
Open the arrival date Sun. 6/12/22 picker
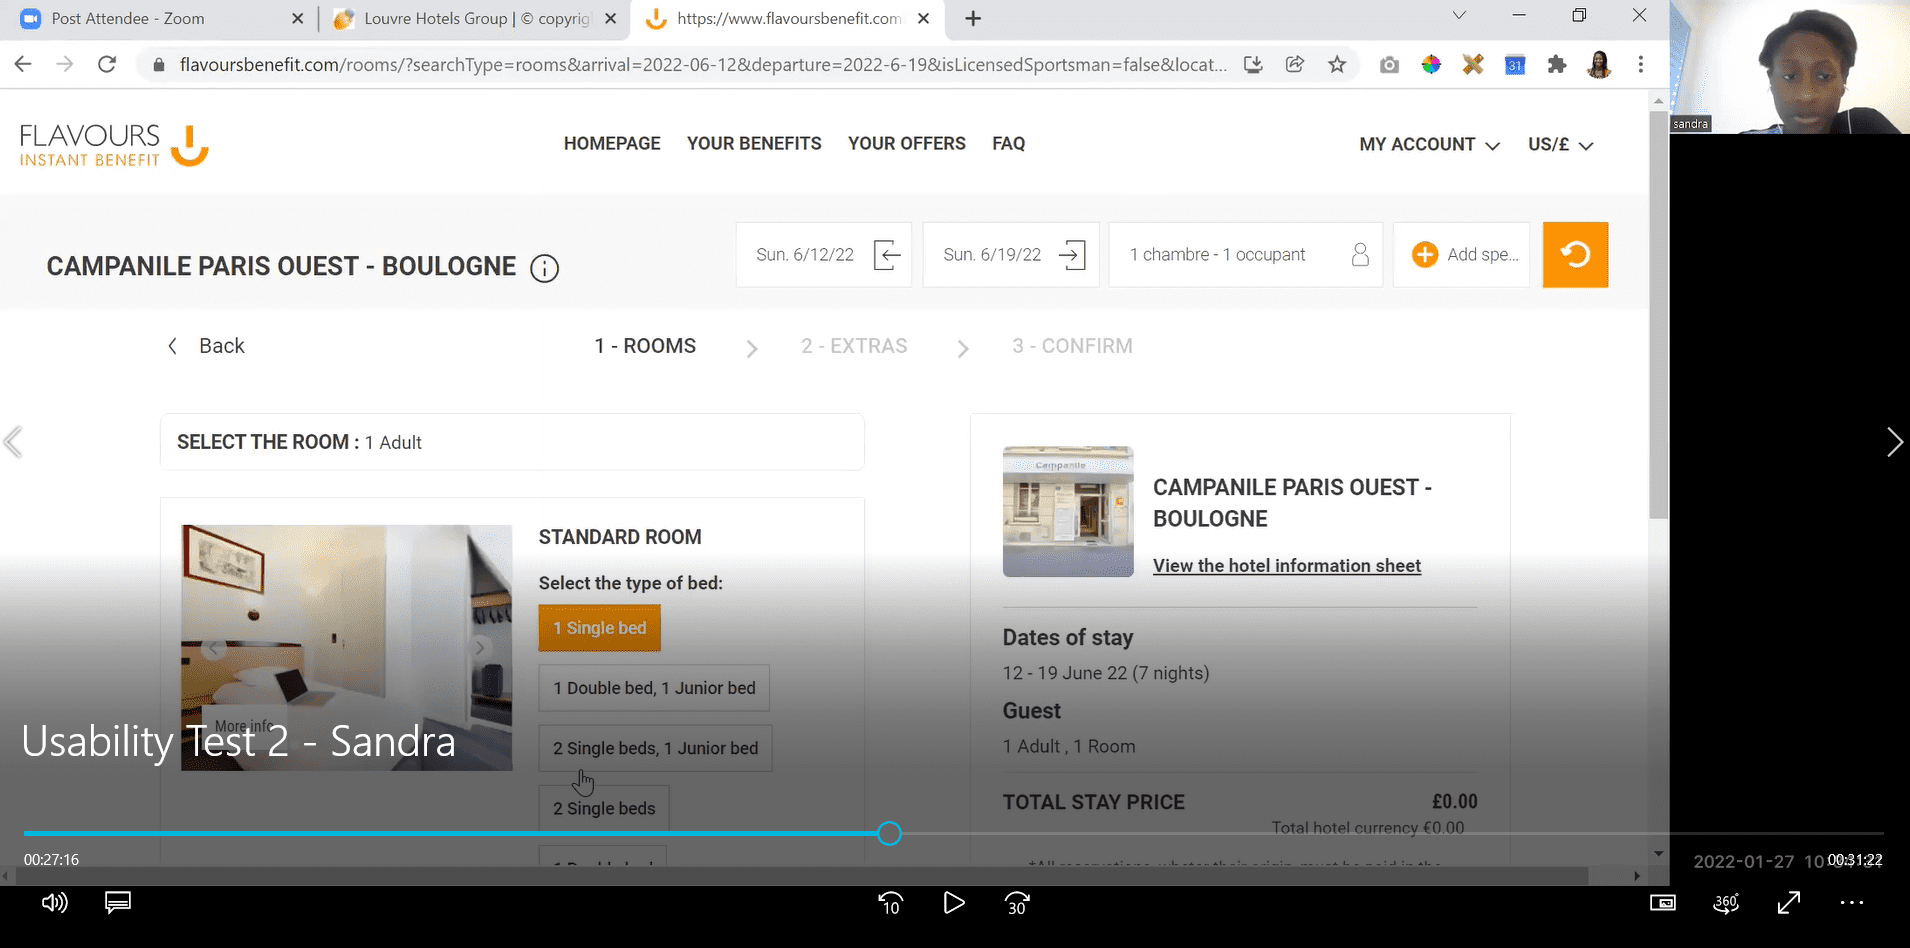coord(824,255)
